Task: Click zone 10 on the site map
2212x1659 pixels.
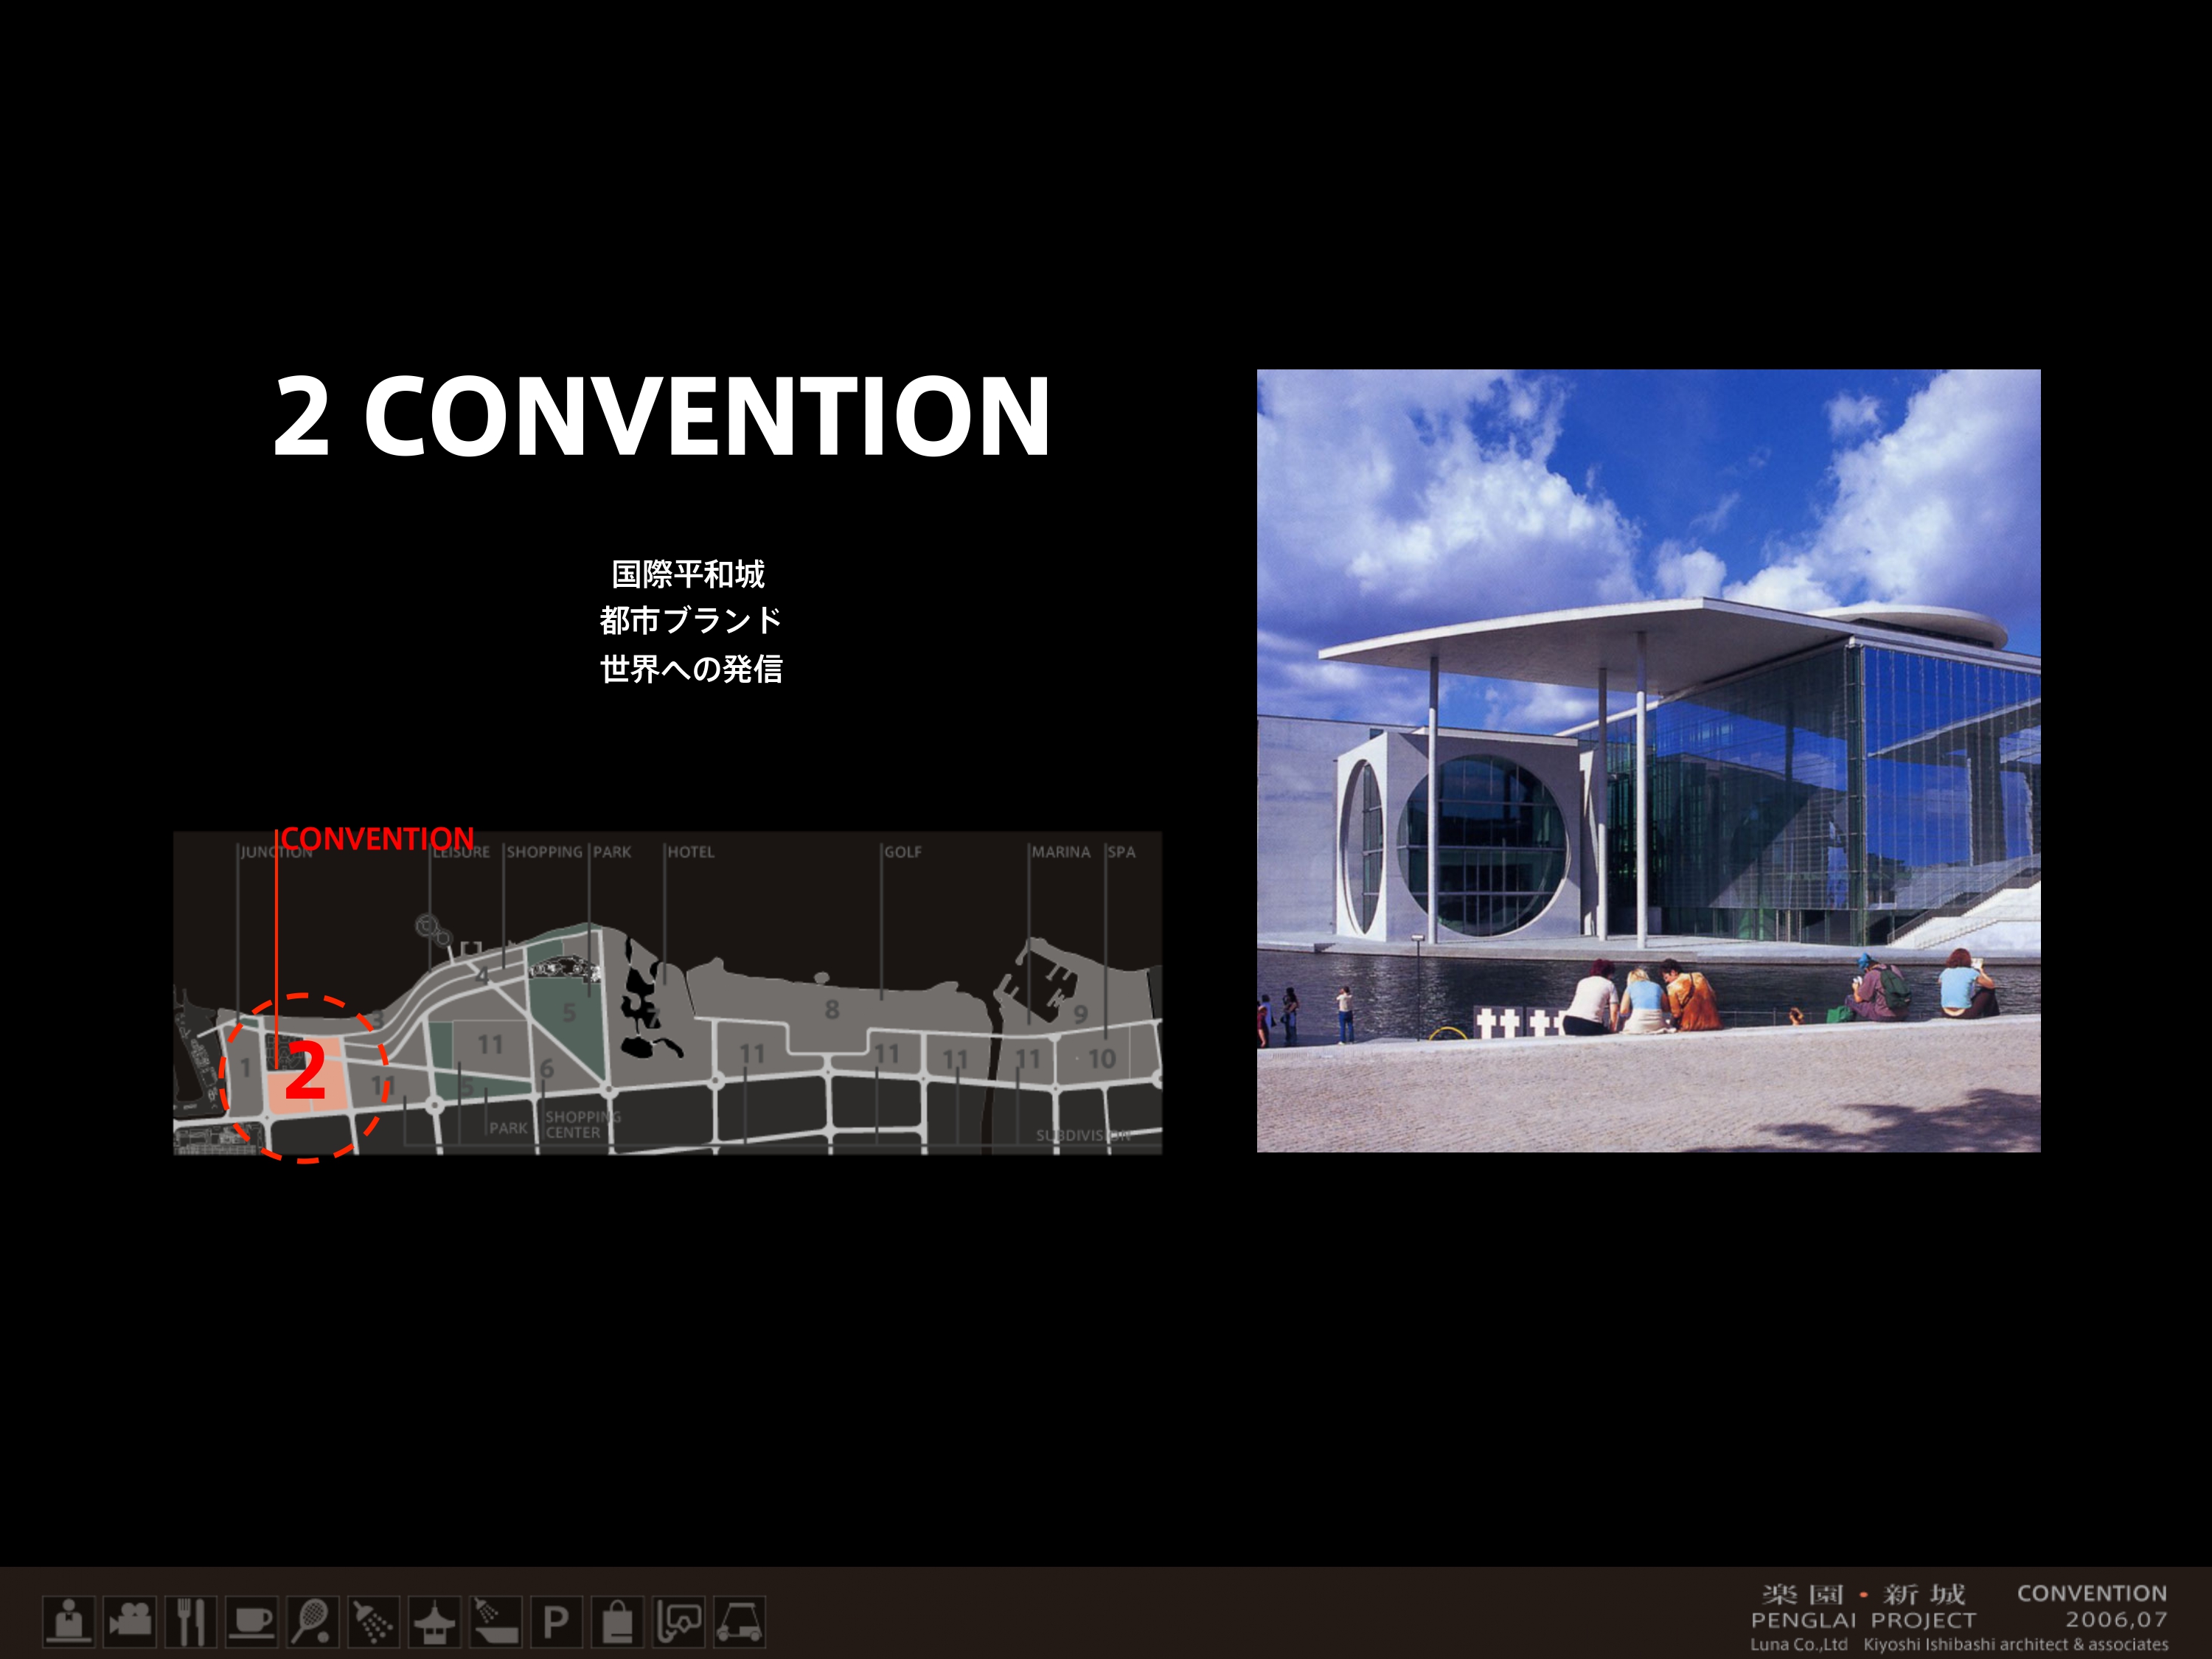Action: click(x=1102, y=1059)
